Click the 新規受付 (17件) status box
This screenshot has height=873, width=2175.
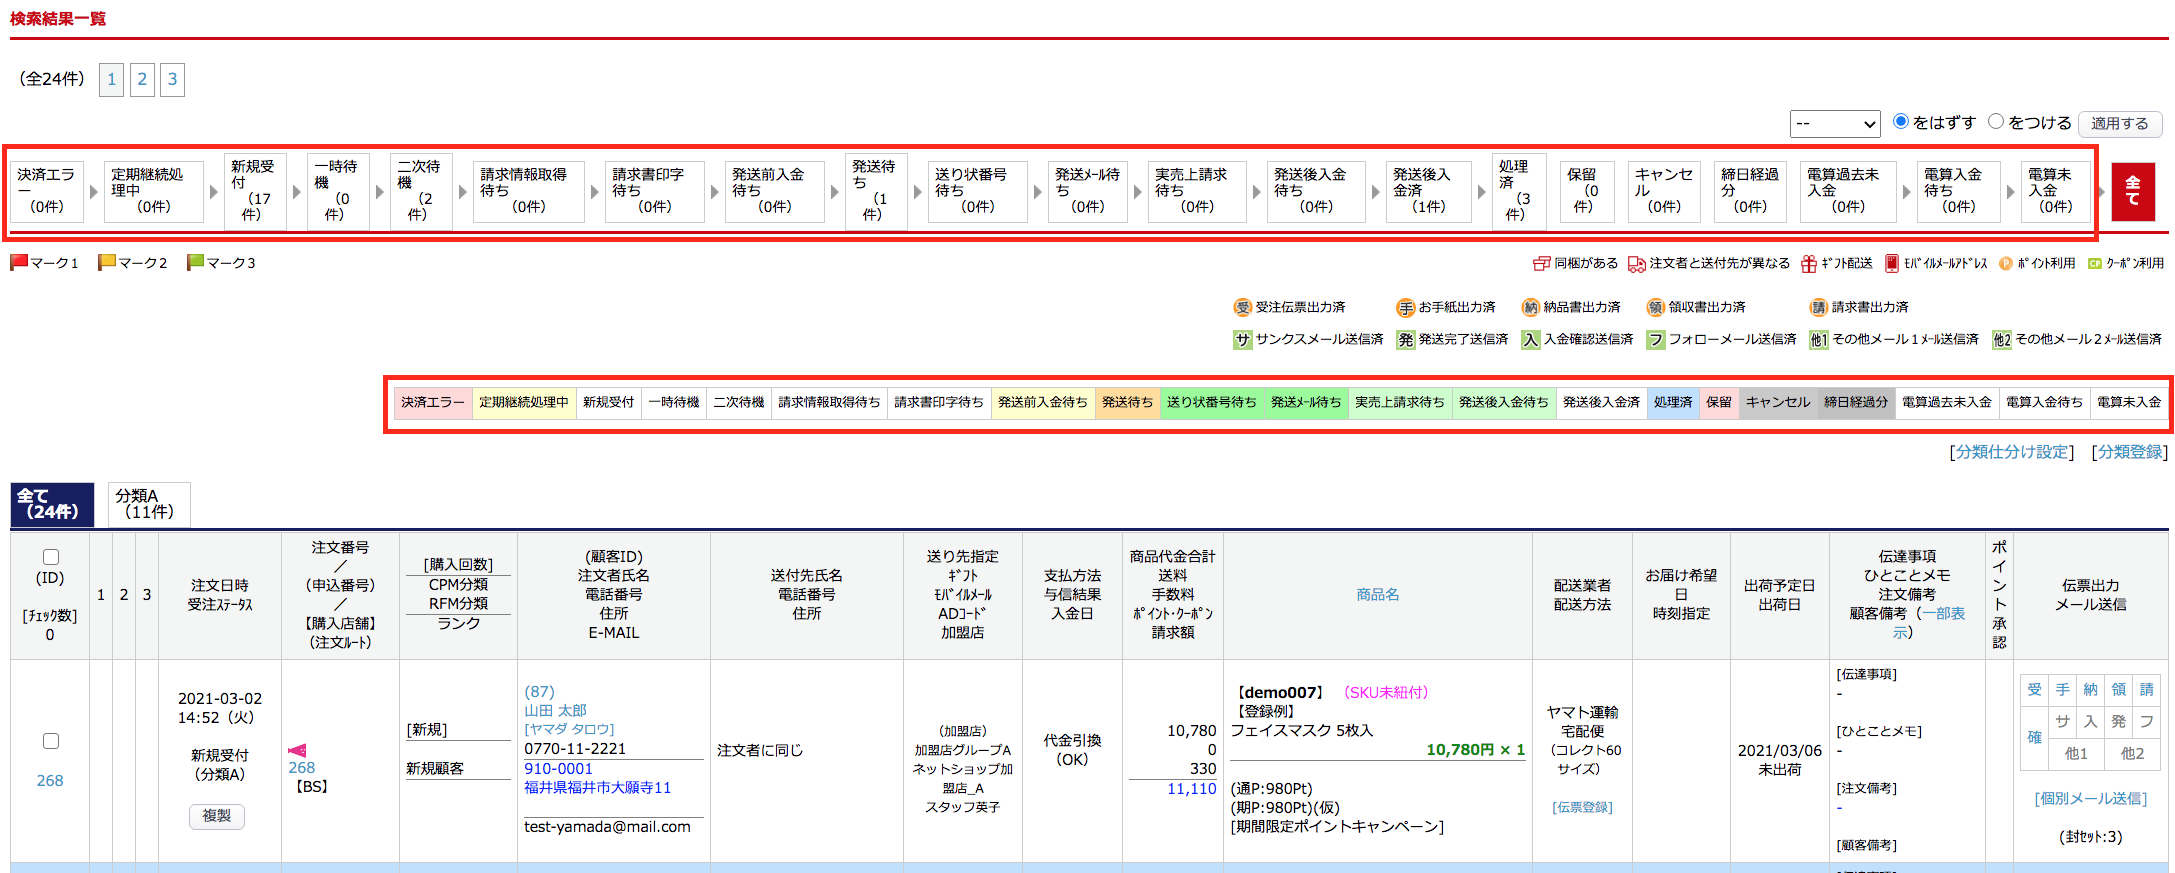252,190
